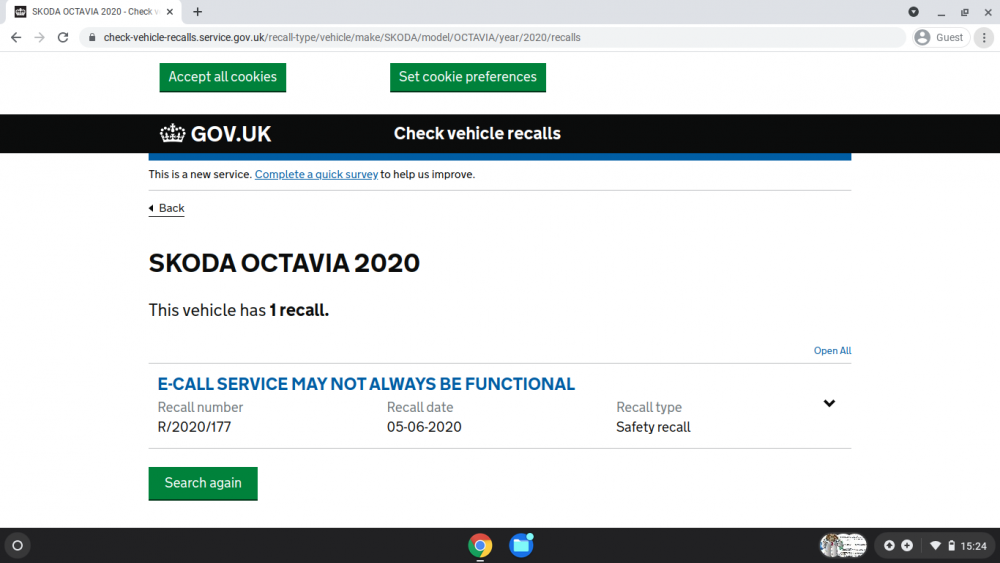Click Set cookie preferences button
This screenshot has height=563, width=1000.
point(467,77)
